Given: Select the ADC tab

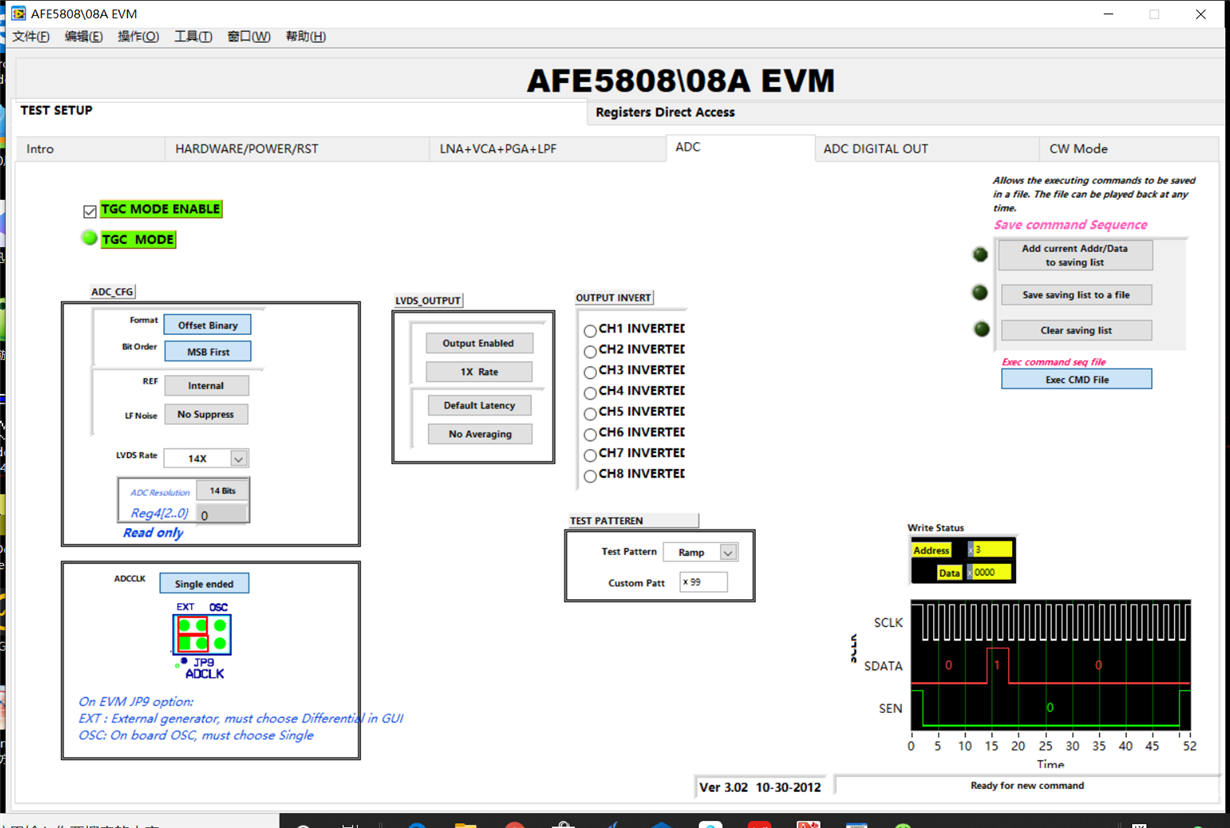Looking at the screenshot, I should point(740,148).
